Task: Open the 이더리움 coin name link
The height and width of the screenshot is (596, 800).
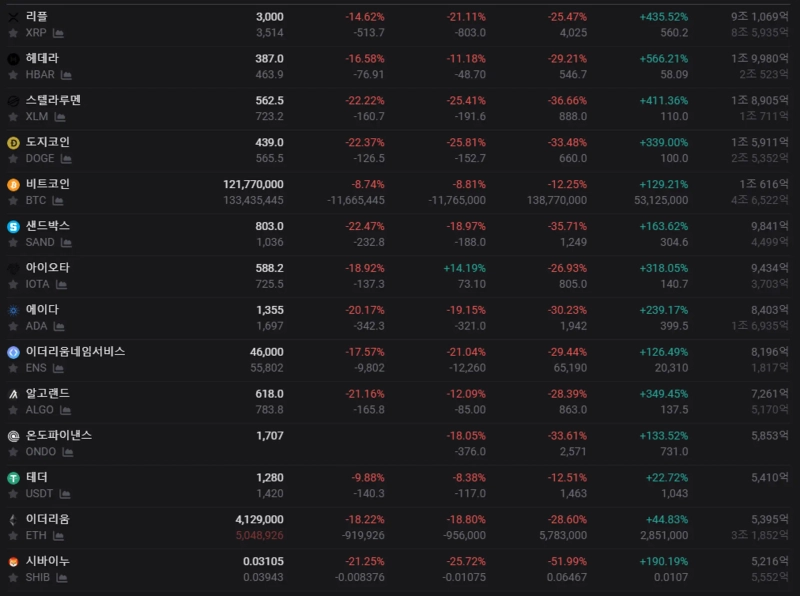Action: [x=47, y=519]
